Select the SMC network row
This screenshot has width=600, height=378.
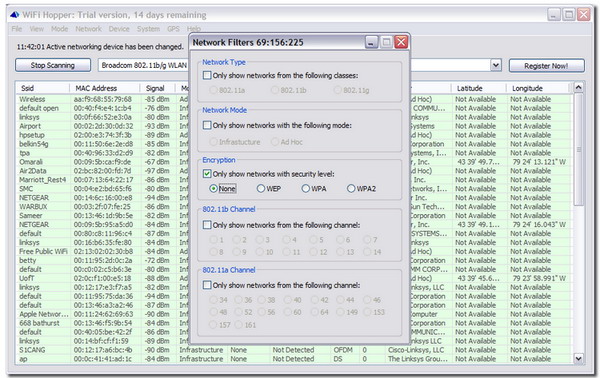click(294, 189)
